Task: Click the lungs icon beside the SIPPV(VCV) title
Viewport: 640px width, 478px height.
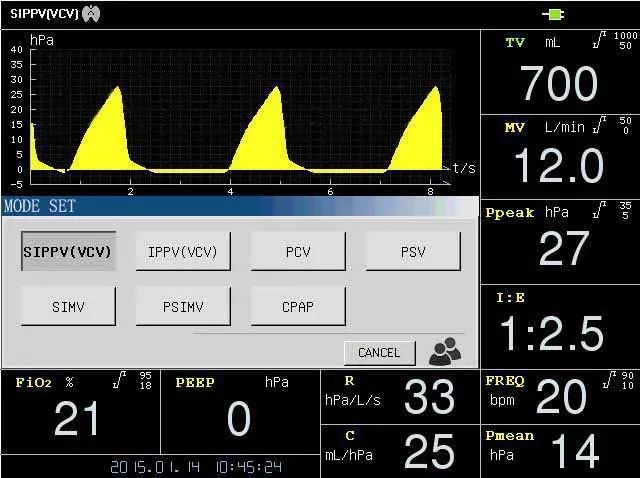Action: [91, 14]
